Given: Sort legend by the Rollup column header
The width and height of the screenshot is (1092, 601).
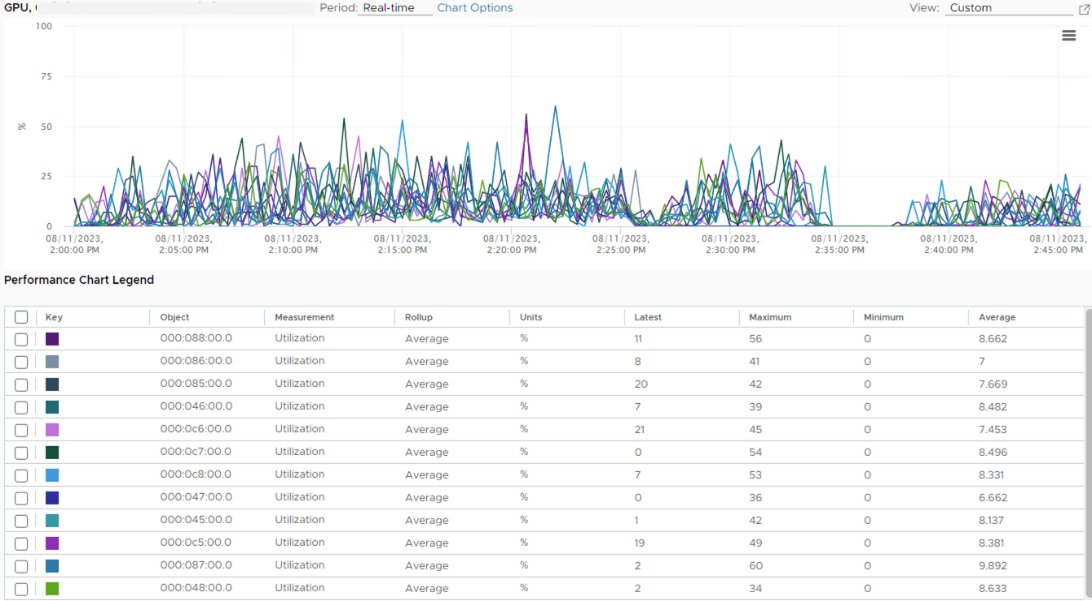Looking at the screenshot, I should click(419, 317).
